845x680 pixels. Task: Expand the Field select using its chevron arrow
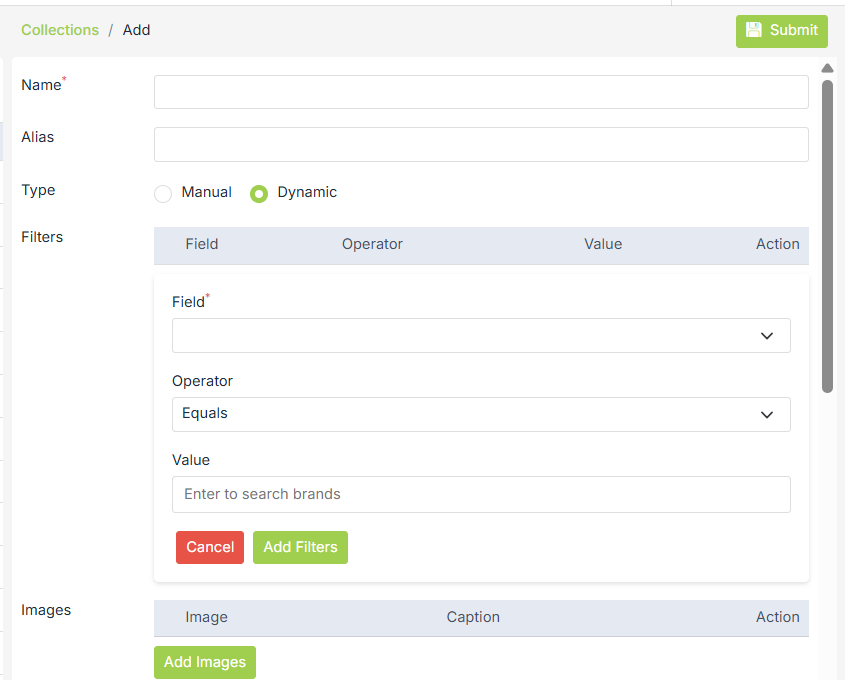point(767,335)
